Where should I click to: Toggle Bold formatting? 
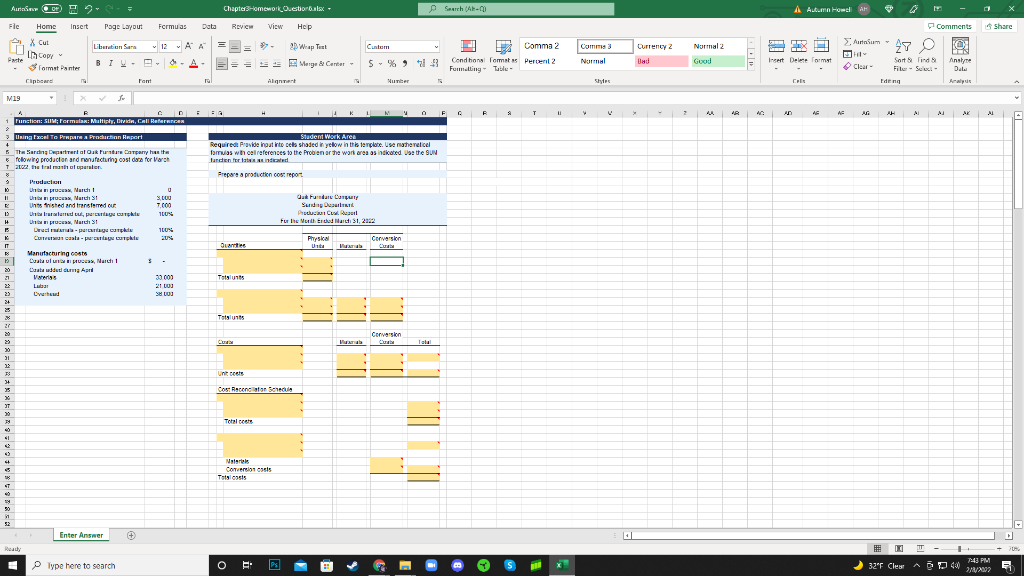(96, 62)
